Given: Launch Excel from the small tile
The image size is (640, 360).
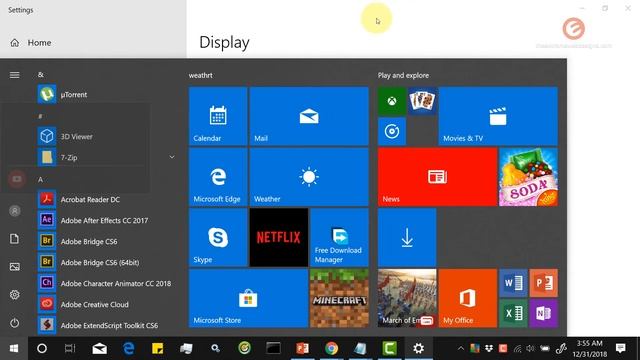Looking at the screenshot, I should click(x=513, y=313).
